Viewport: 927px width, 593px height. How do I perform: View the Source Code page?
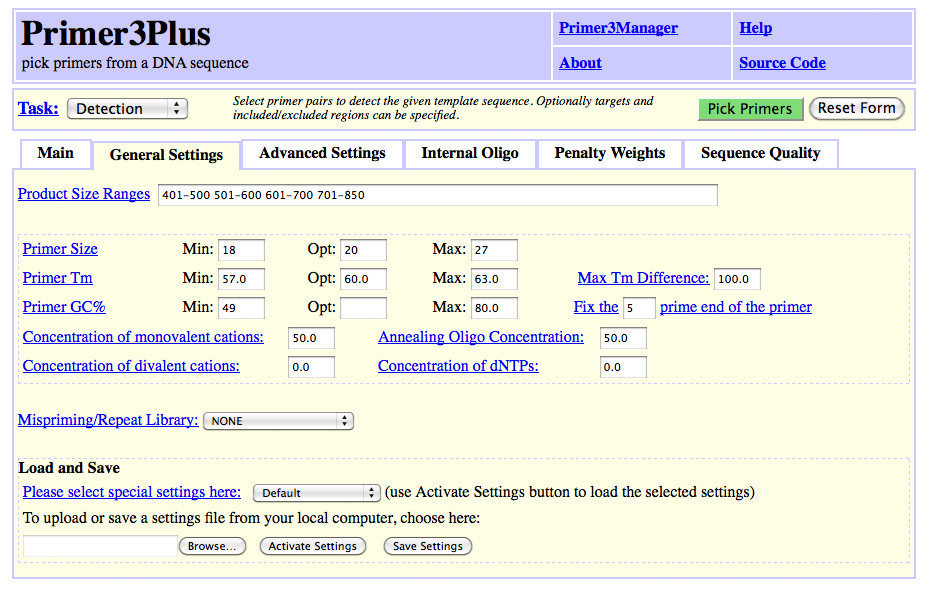click(x=782, y=63)
